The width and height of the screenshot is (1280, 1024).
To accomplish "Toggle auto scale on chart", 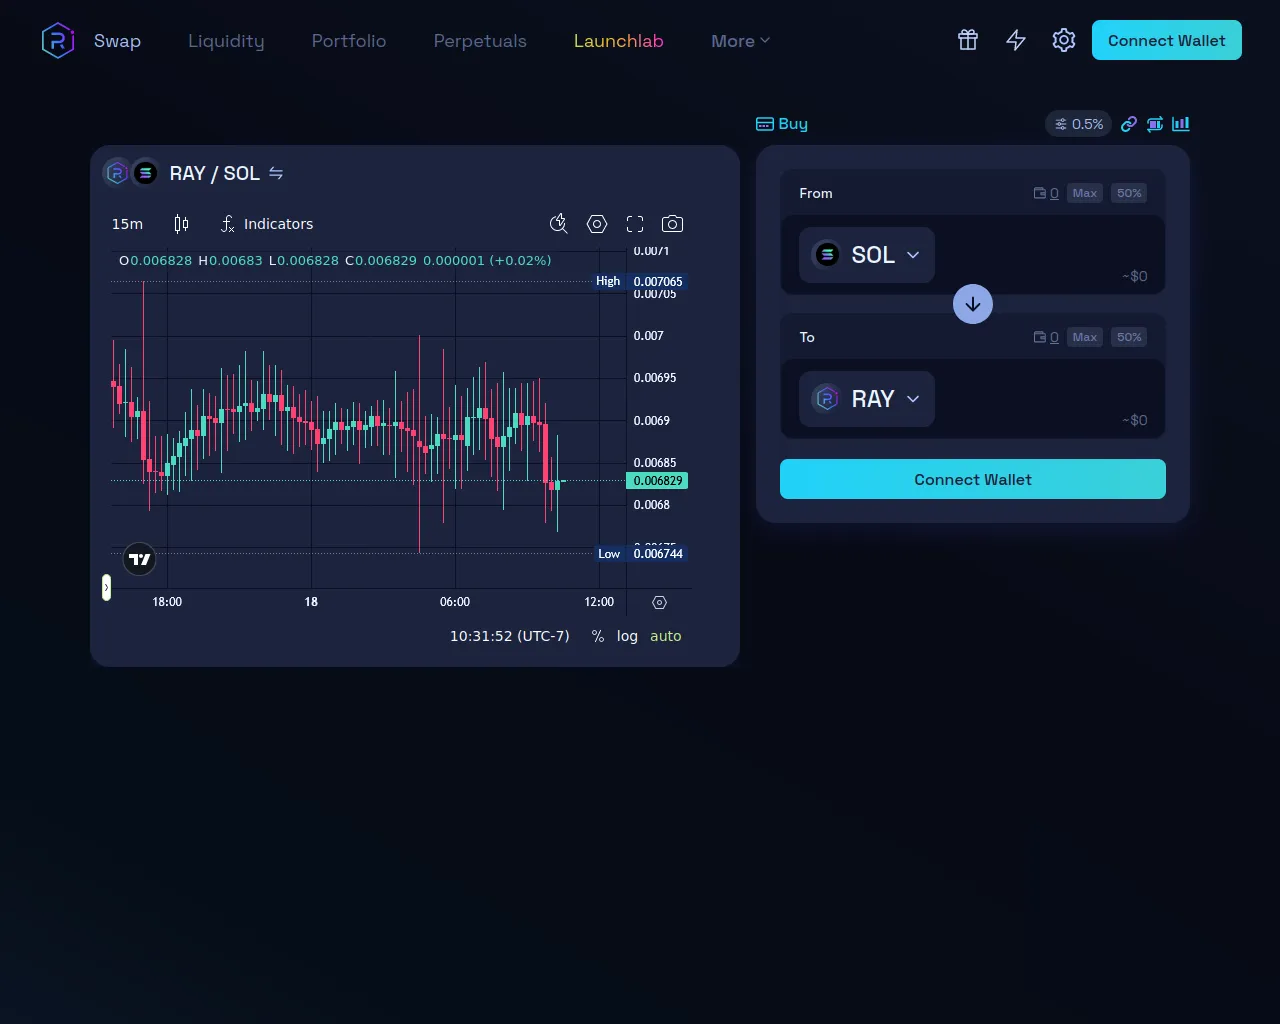I will (666, 636).
